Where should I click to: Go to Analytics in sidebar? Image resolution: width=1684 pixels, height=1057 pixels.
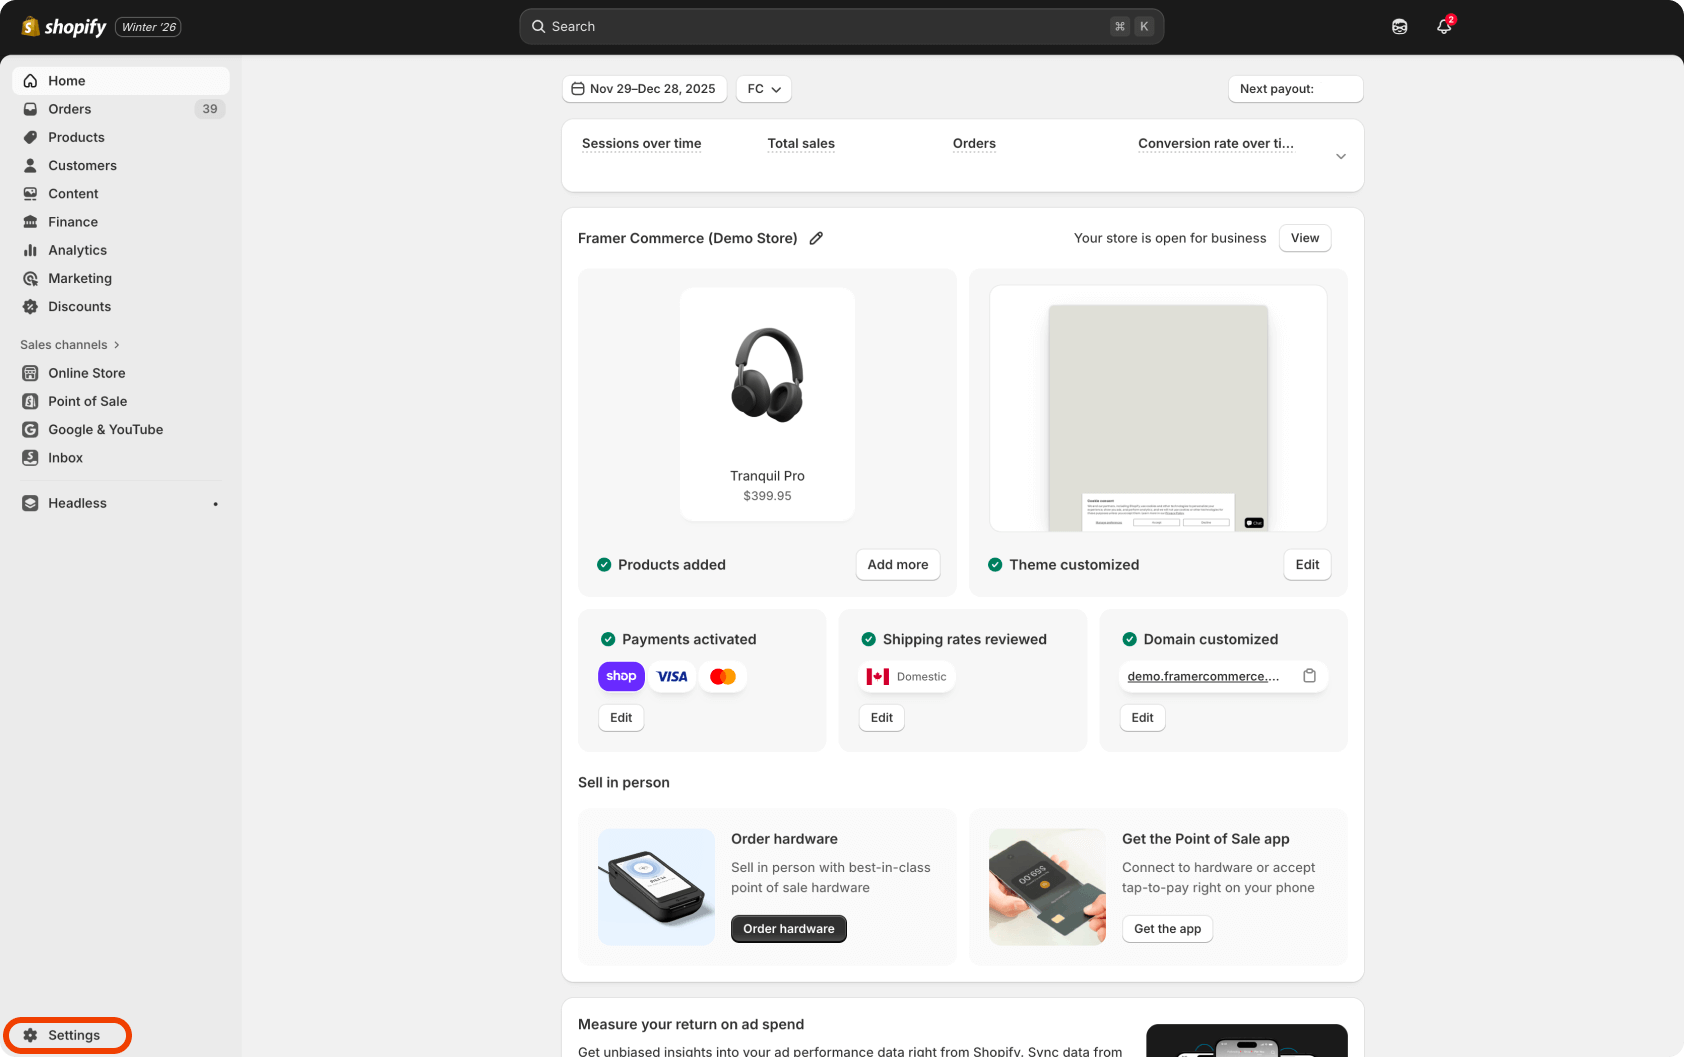tap(120, 250)
